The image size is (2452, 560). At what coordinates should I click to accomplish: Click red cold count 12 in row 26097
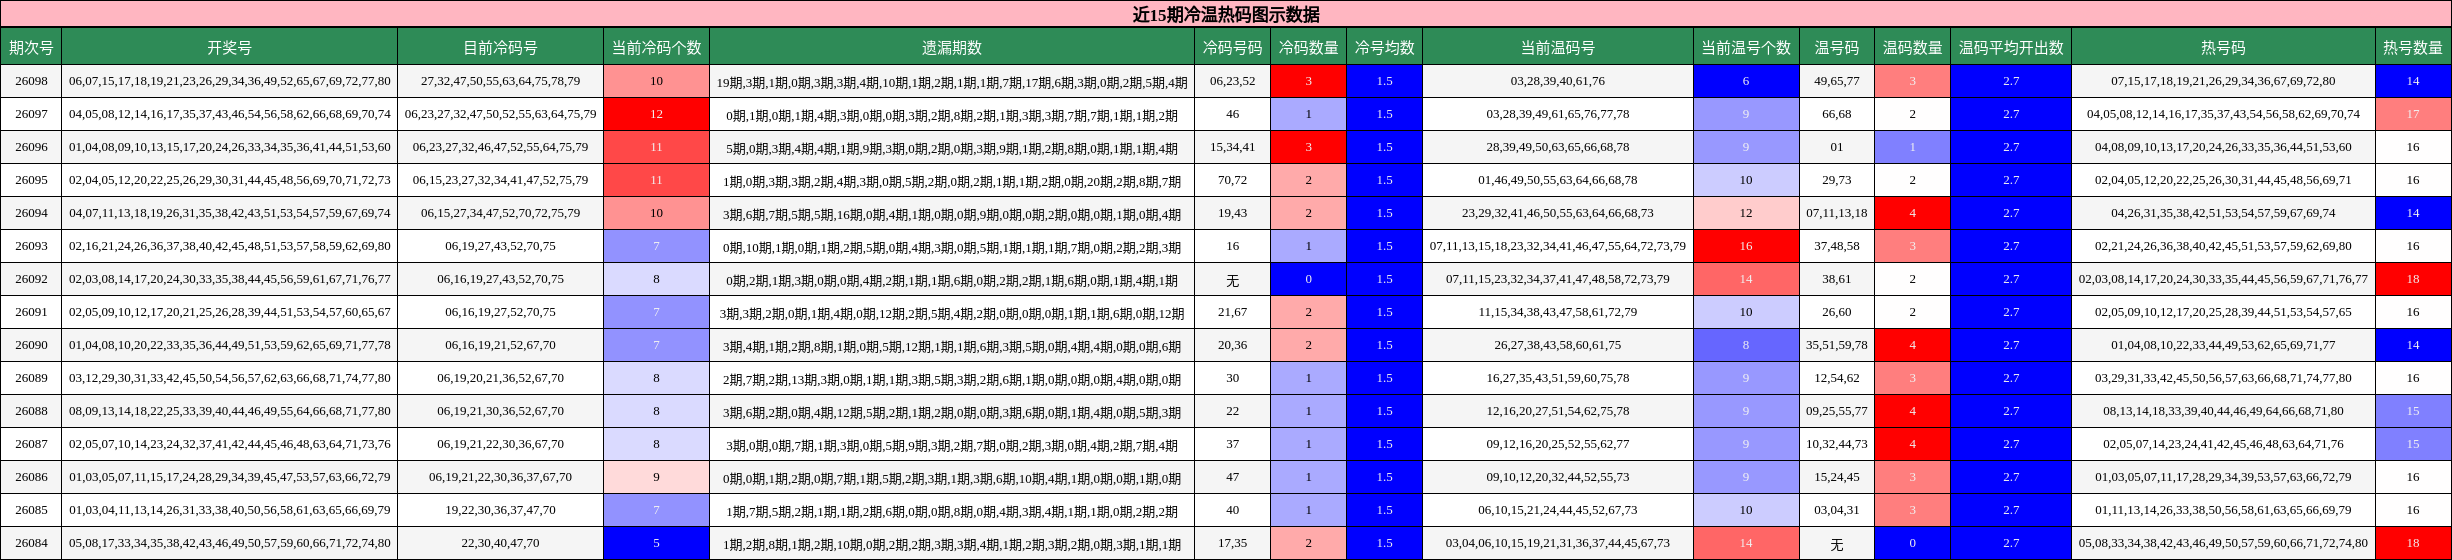click(x=656, y=114)
